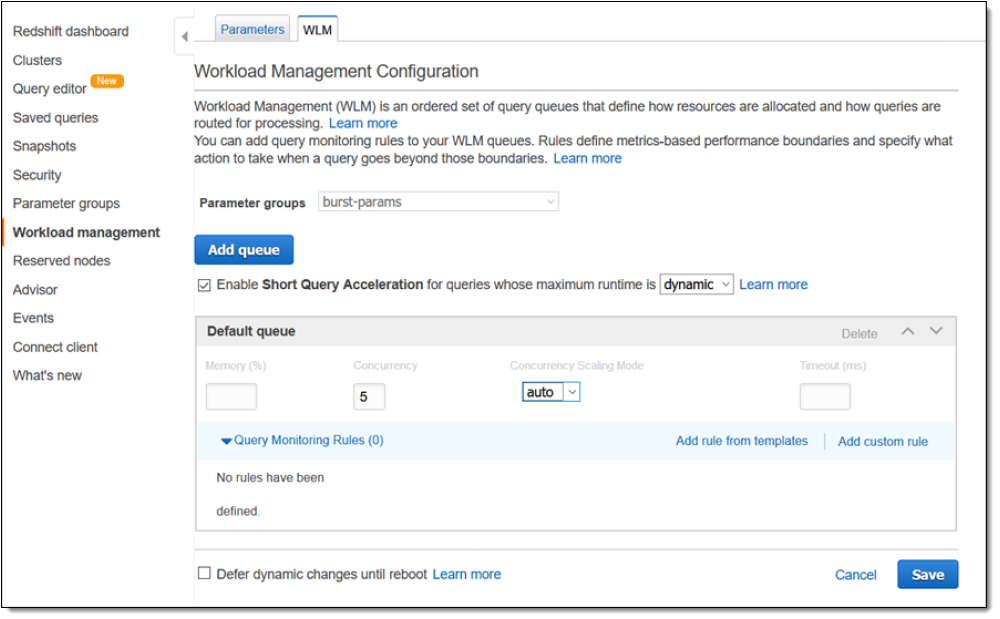This screenshot has height=619, width=1000.
Task: Open Security in the sidebar
Action: coord(37,175)
